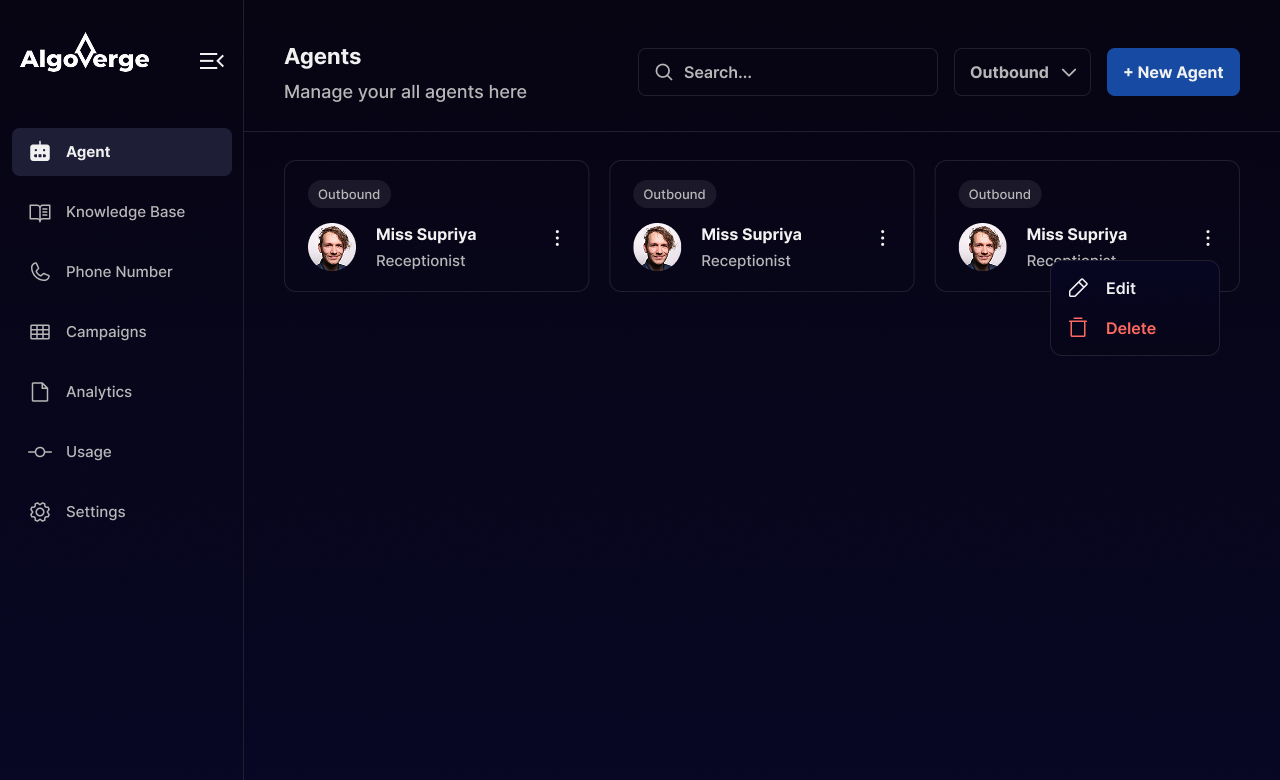Click the Settings gear icon

click(40, 512)
